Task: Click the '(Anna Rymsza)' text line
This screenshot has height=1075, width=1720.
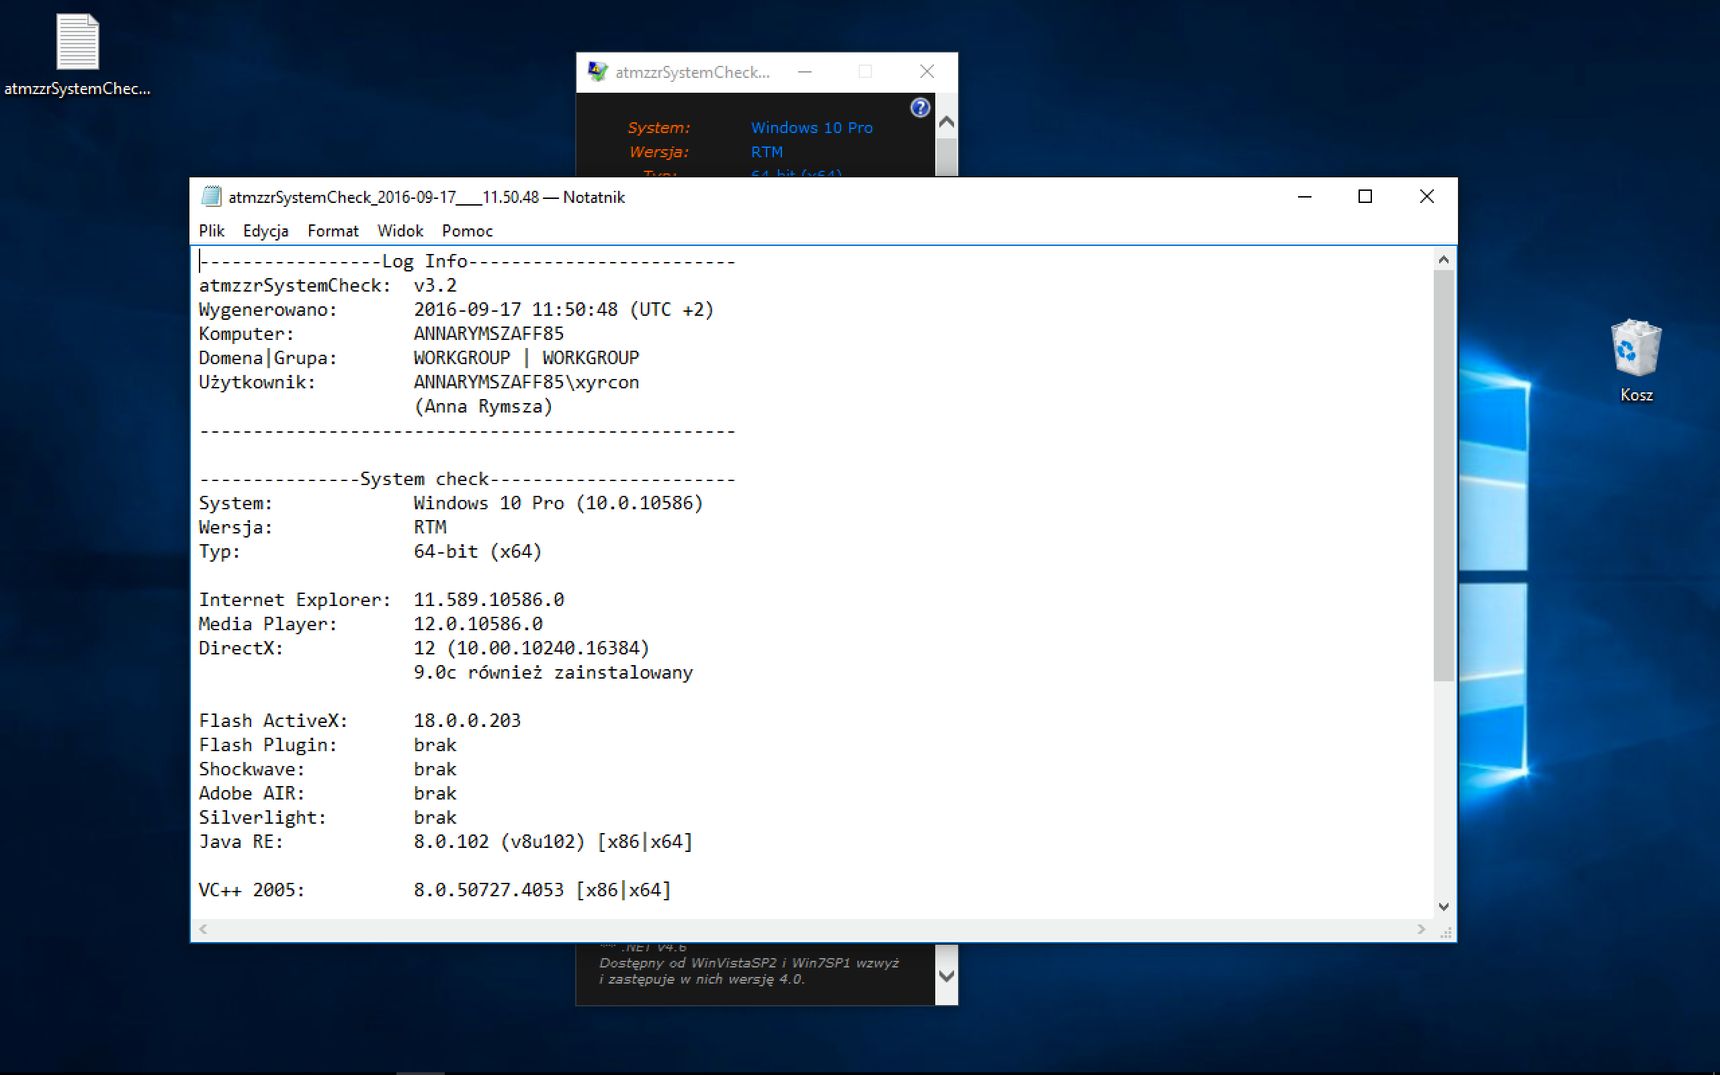Action: [483, 407]
